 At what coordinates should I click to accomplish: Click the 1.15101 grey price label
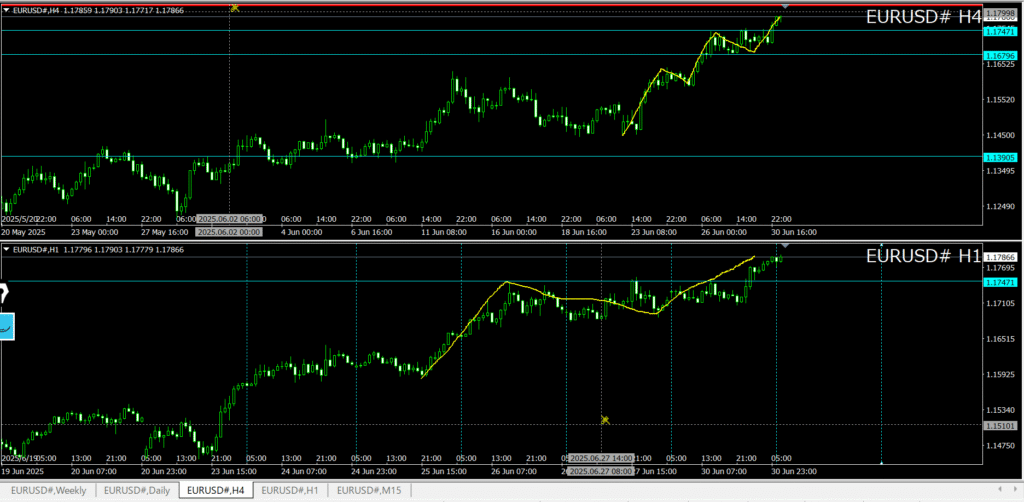[x=1000, y=425]
